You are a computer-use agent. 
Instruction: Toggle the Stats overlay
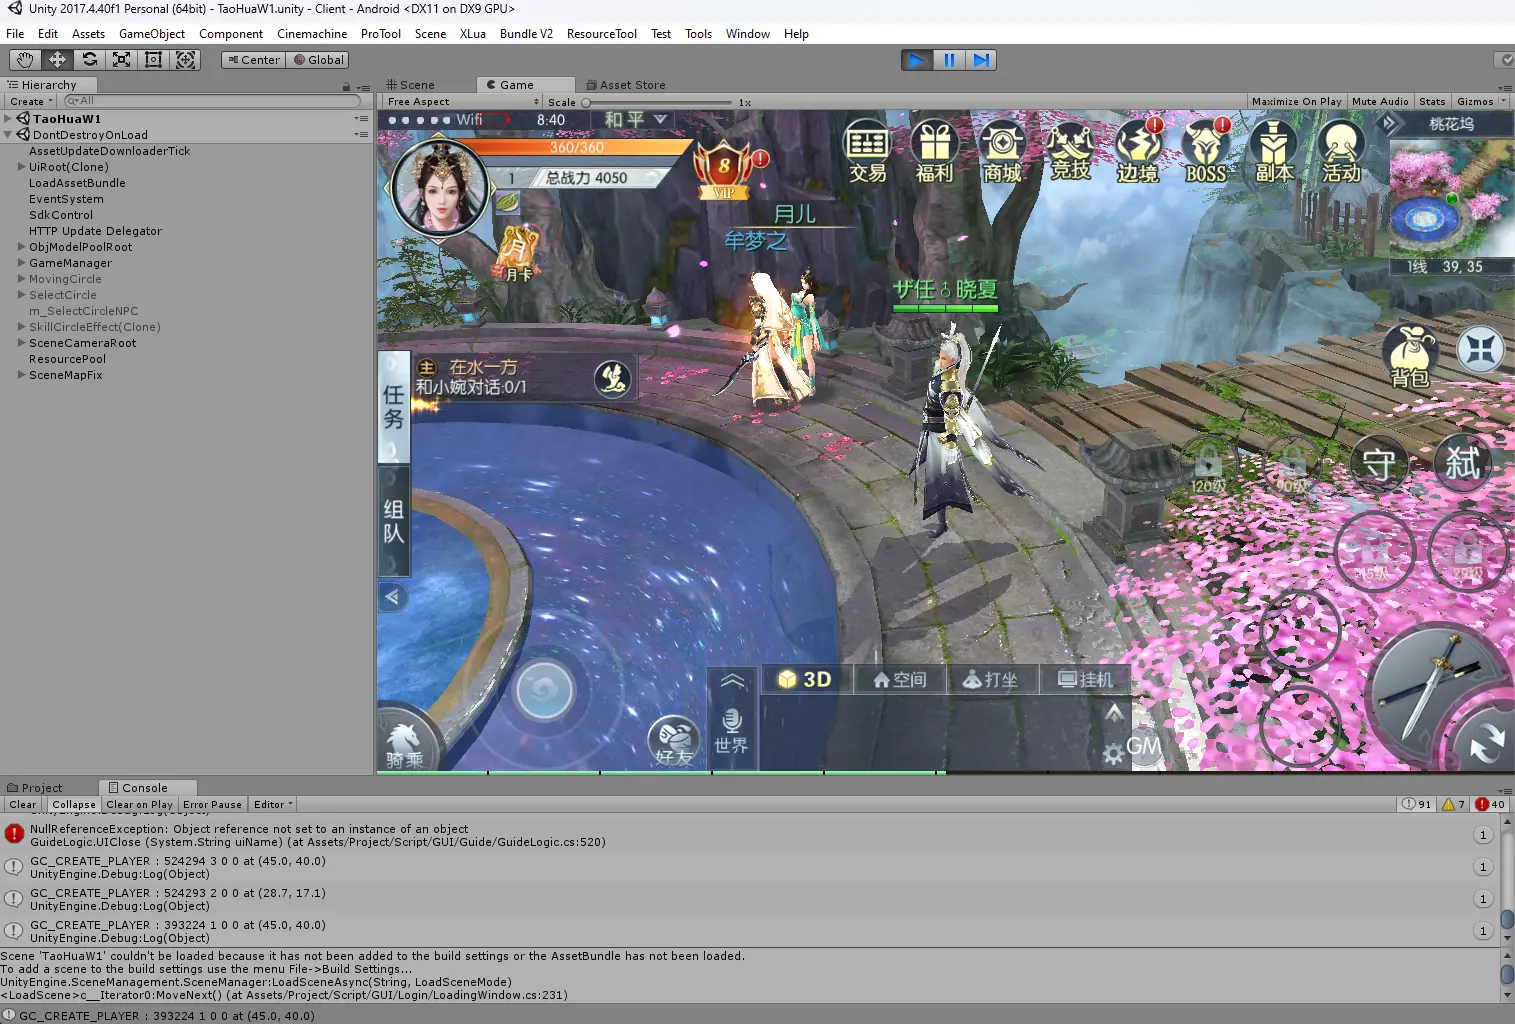[x=1432, y=101]
